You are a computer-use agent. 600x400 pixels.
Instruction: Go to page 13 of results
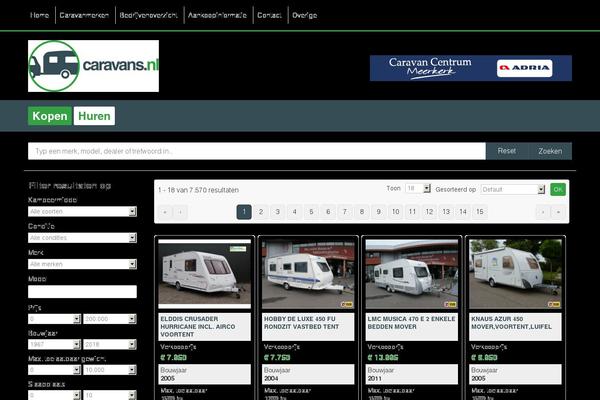click(x=446, y=212)
